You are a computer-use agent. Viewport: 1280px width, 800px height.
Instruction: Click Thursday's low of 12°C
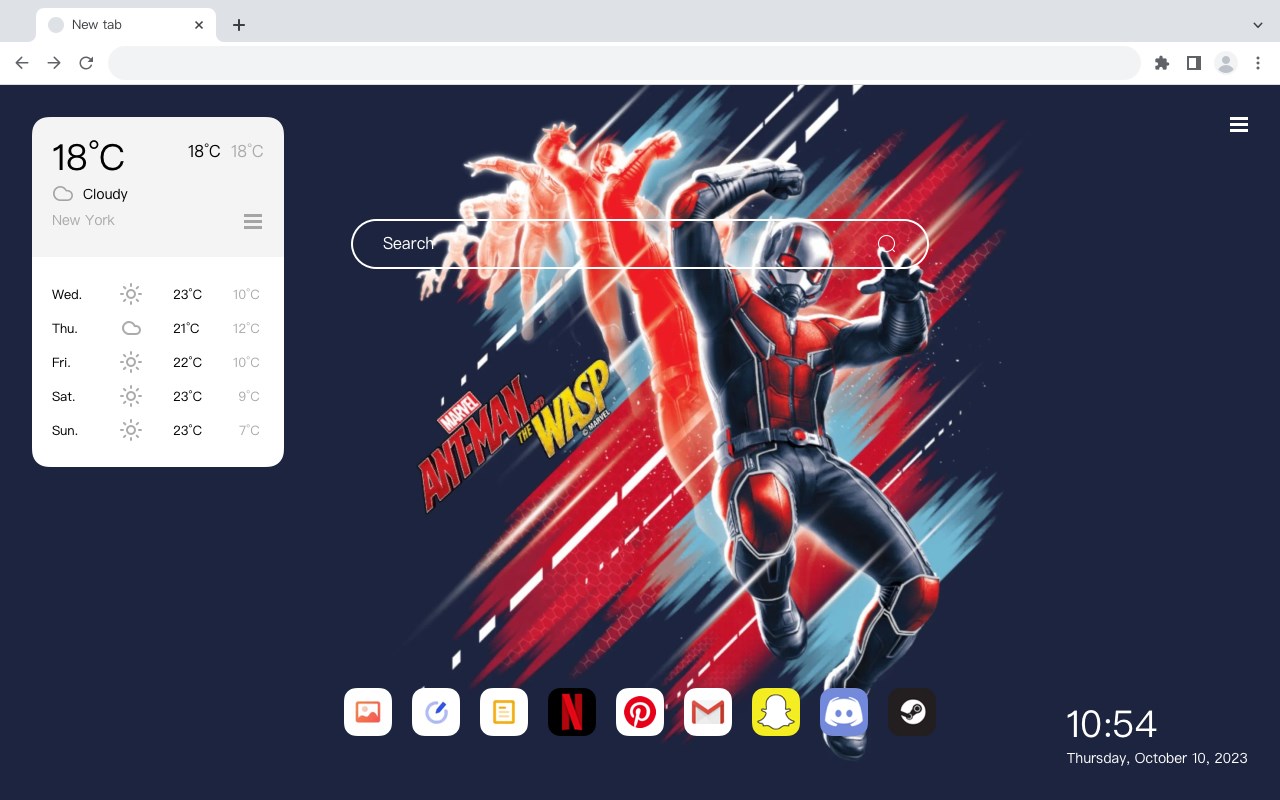point(246,328)
